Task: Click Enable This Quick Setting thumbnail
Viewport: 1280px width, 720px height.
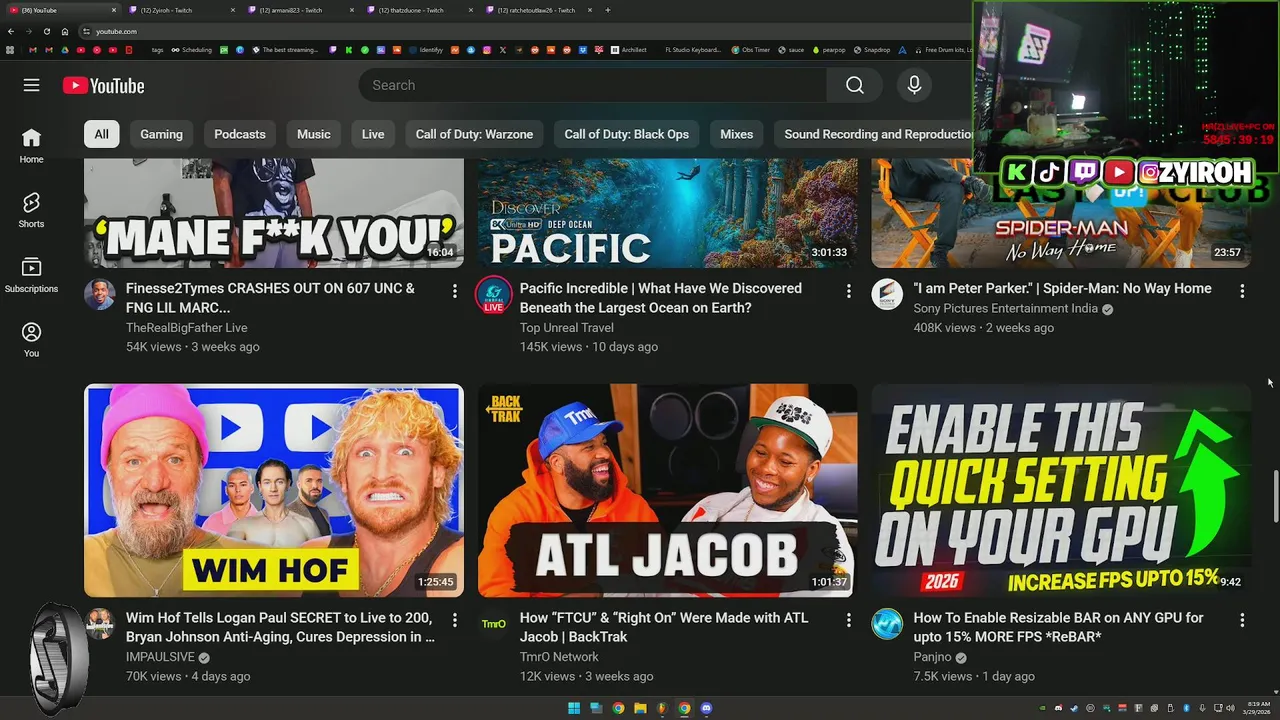Action: (x=1061, y=490)
